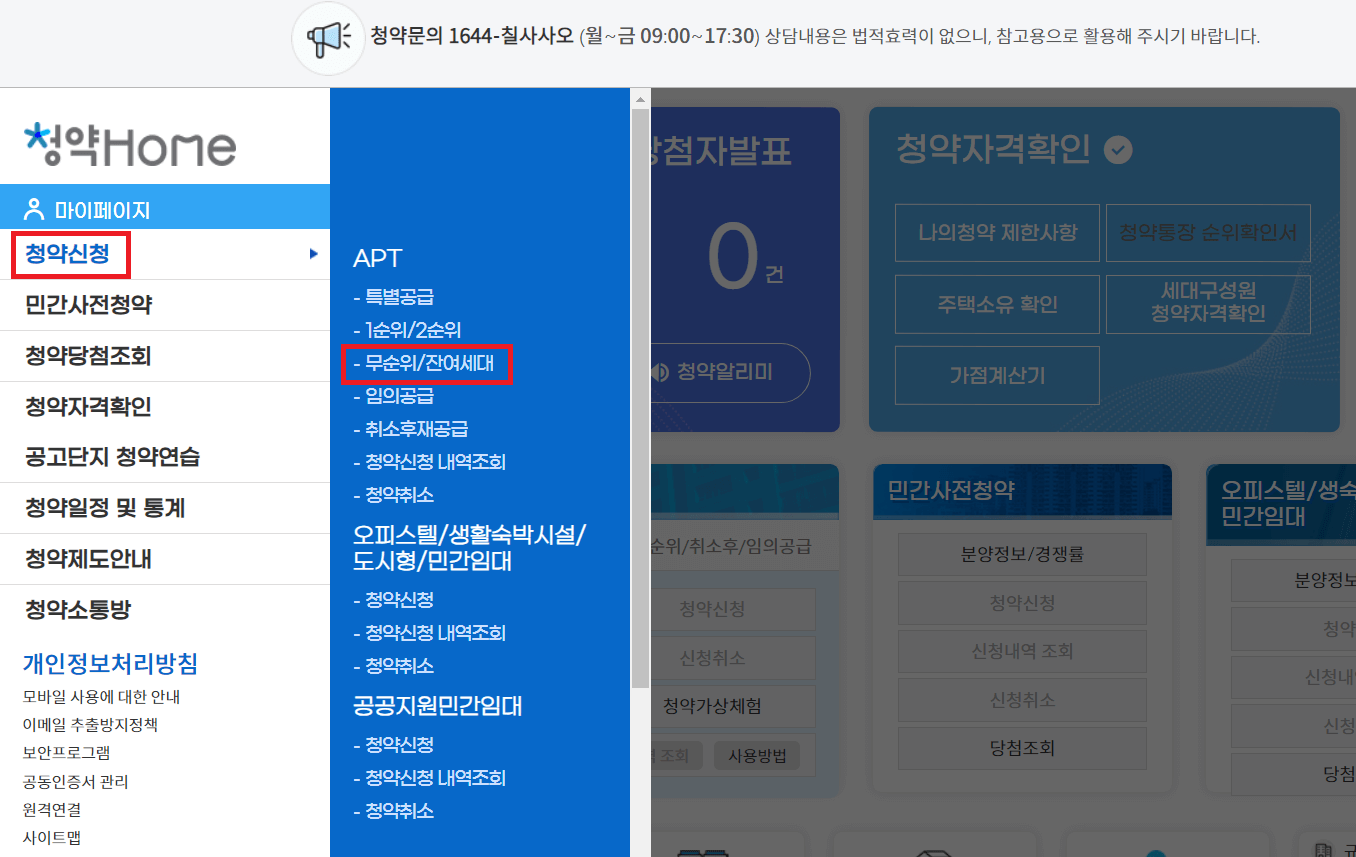Open the 민간사전청약 sidebar menu item
The width and height of the screenshot is (1356, 857).
[x=88, y=305]
